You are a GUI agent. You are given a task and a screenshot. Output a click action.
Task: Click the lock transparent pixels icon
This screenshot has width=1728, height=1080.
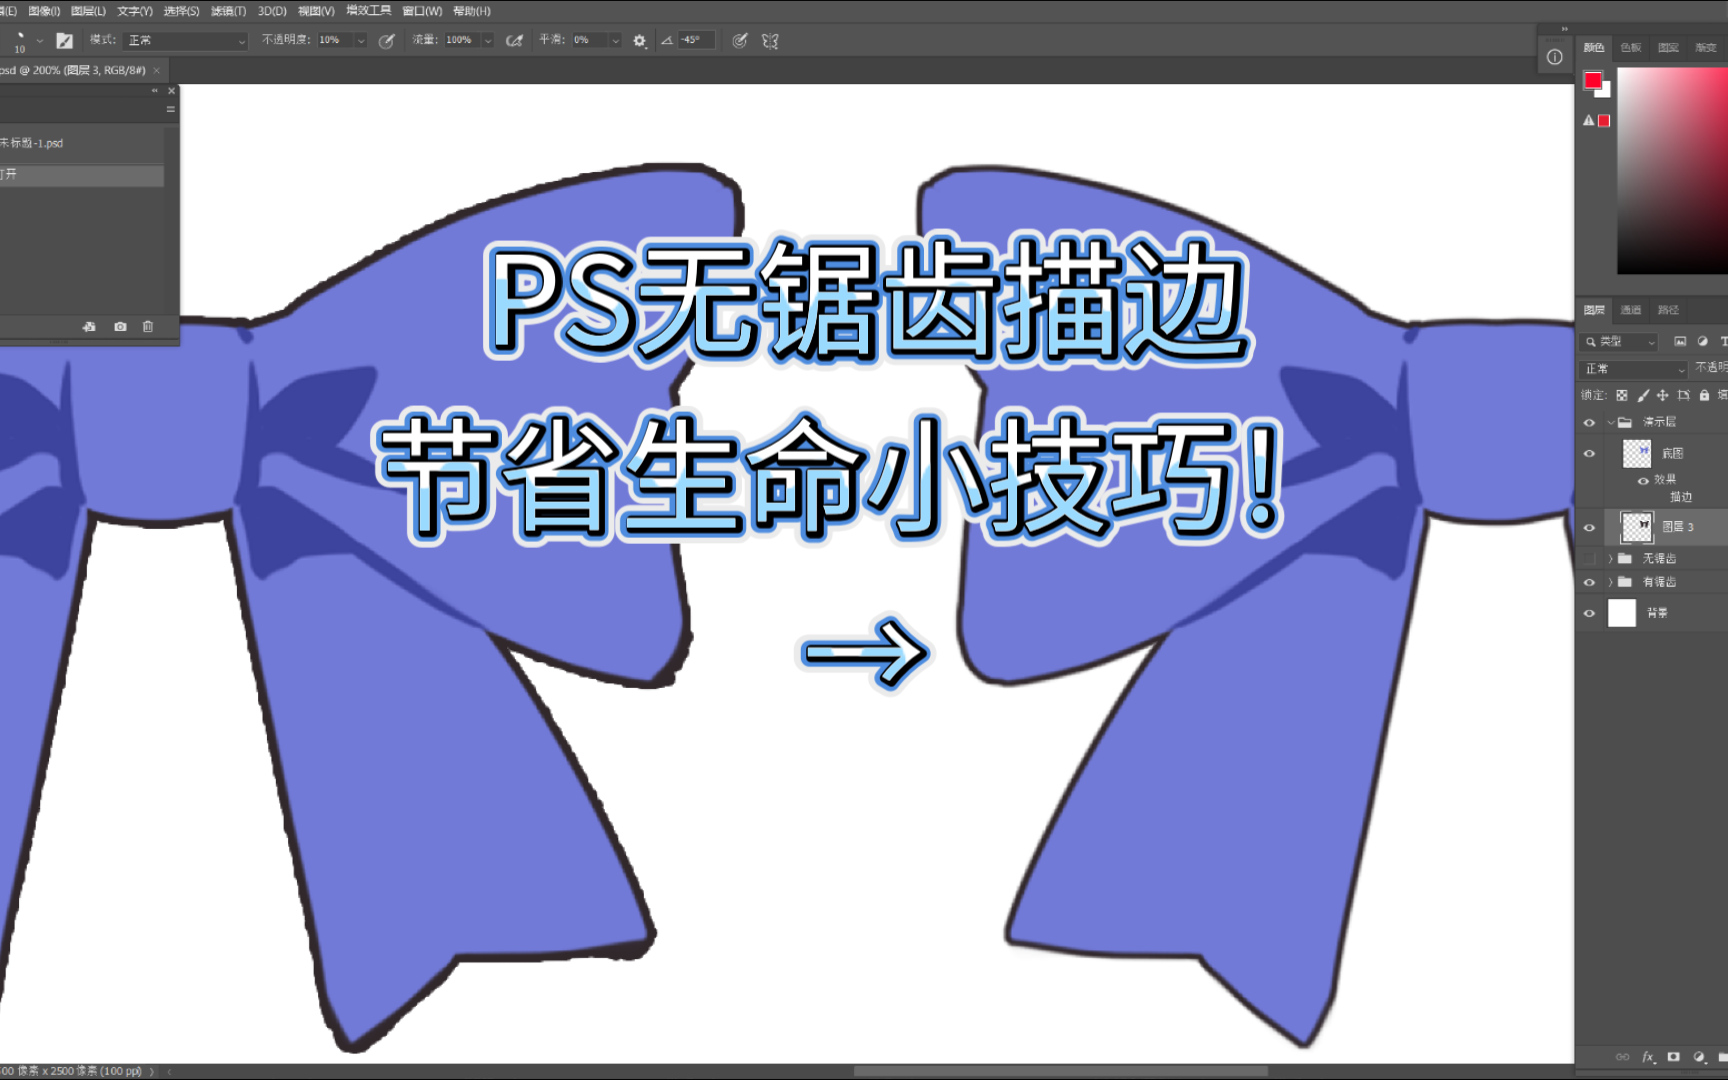[x=1622, y=395]
